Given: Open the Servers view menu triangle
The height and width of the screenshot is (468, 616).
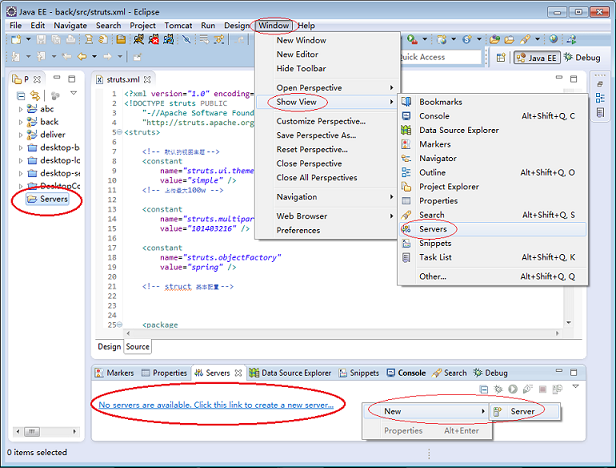Looking at the screenshot, I should 576,387.
